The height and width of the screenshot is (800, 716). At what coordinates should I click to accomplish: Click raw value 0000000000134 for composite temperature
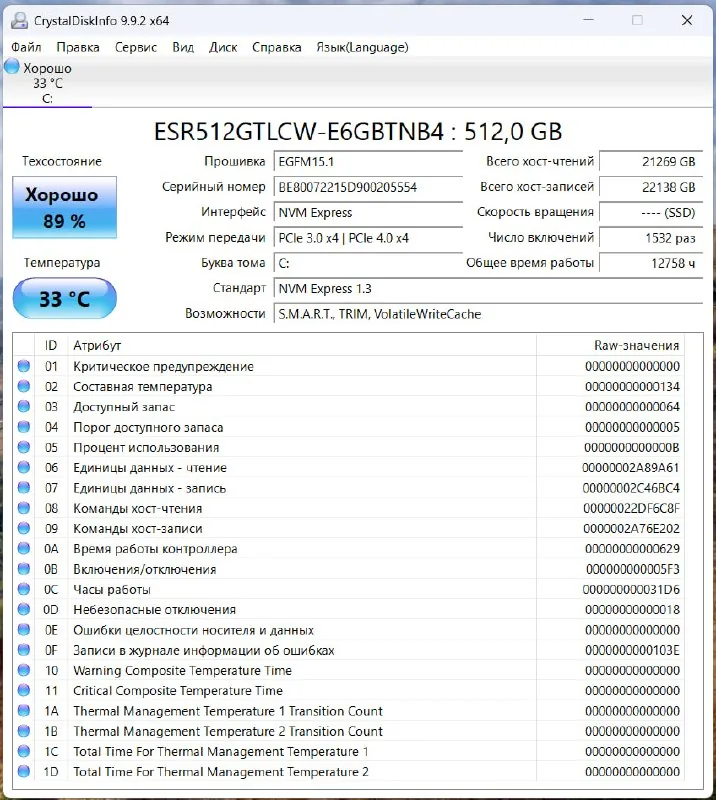coord(632,387)
